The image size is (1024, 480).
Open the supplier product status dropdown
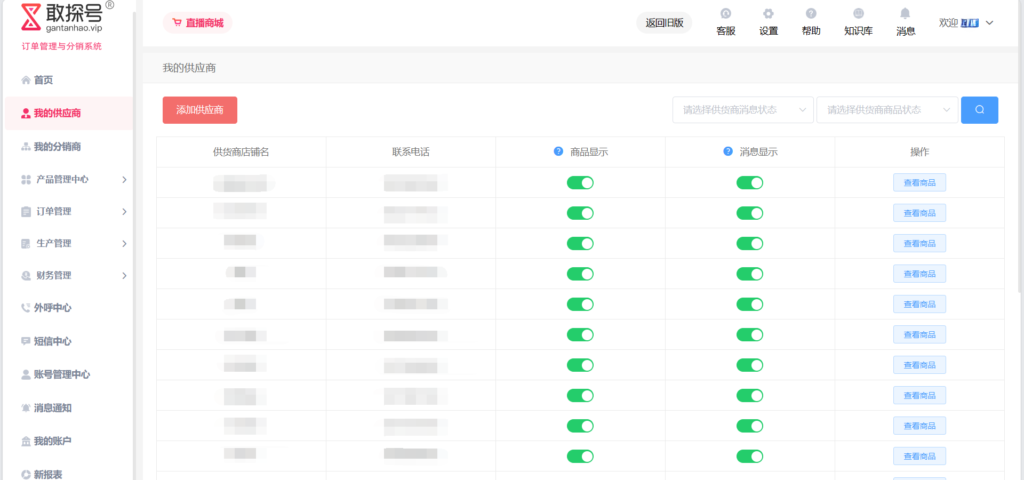click(x=887, y=110)
